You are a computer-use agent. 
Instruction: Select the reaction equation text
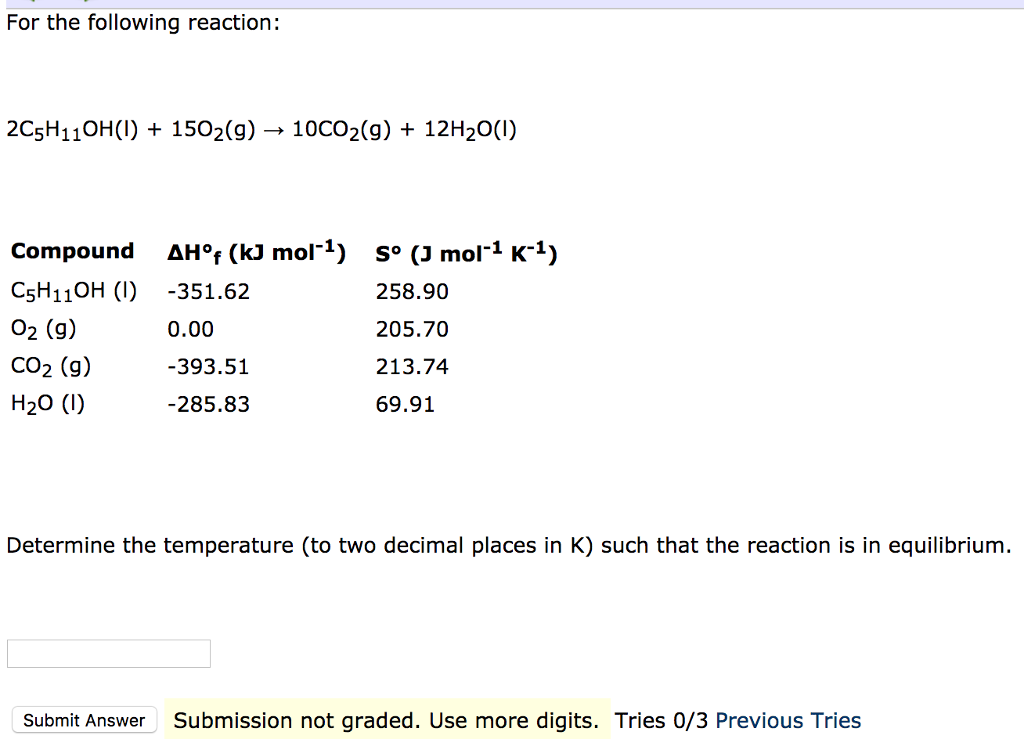(260, 128)
